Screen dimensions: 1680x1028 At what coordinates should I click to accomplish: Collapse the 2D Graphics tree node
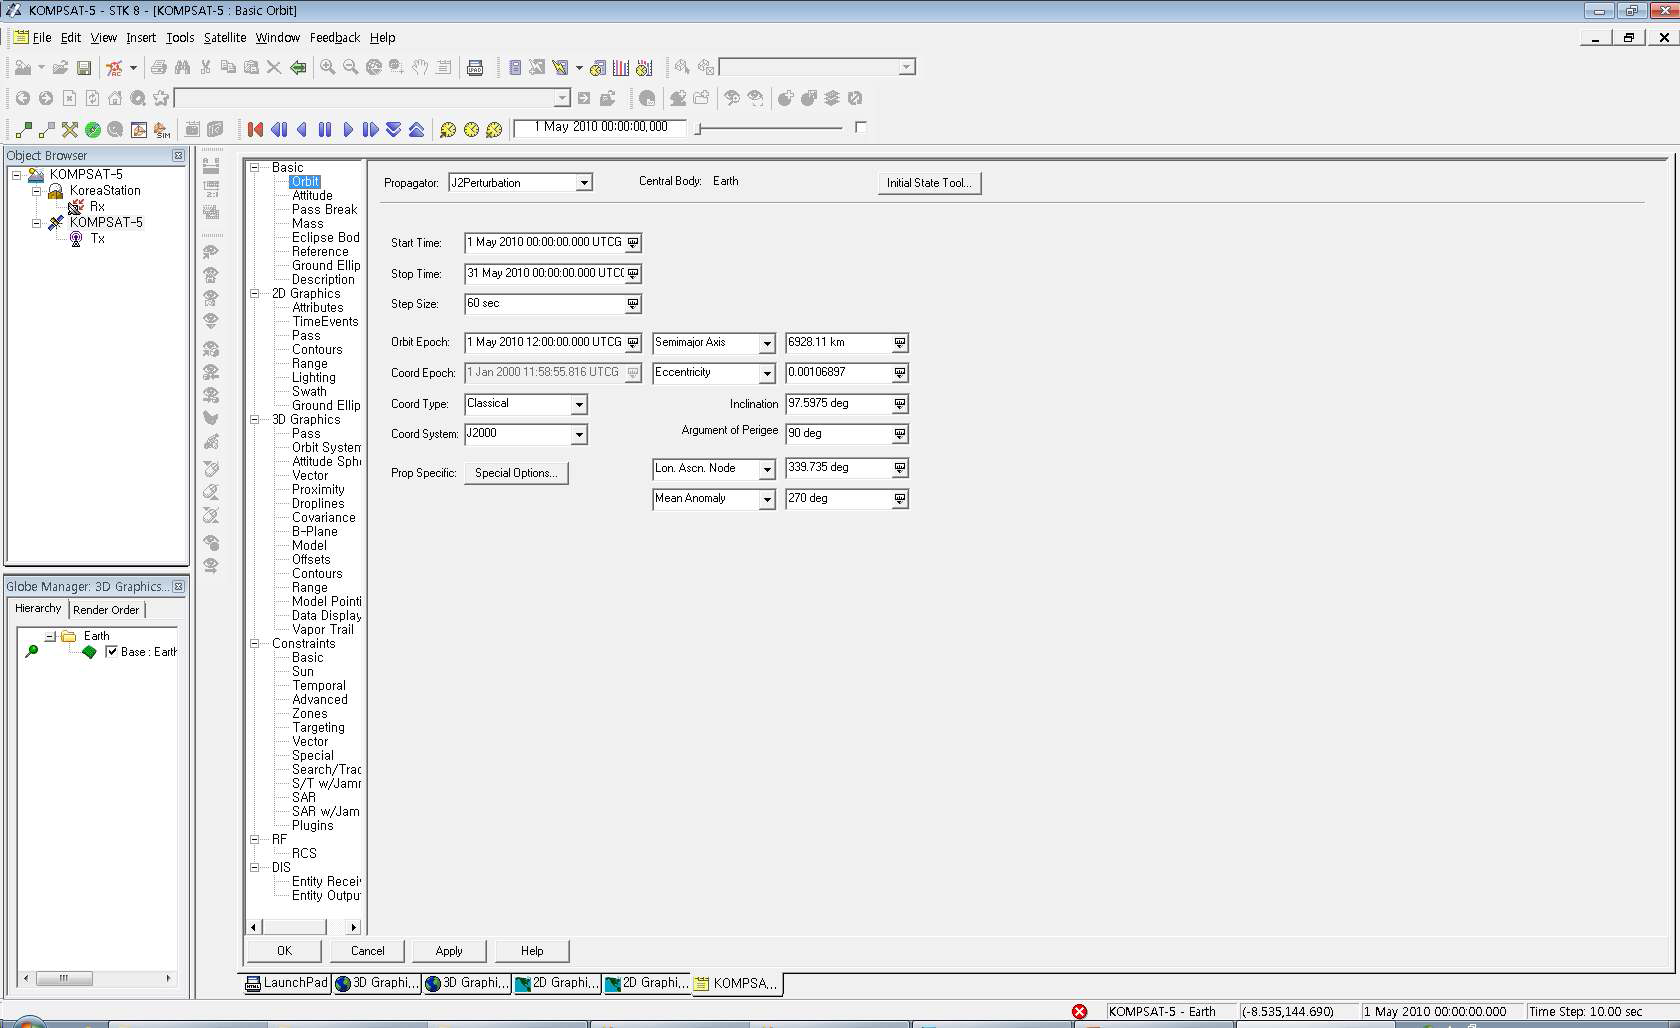(x=255, y=294)
